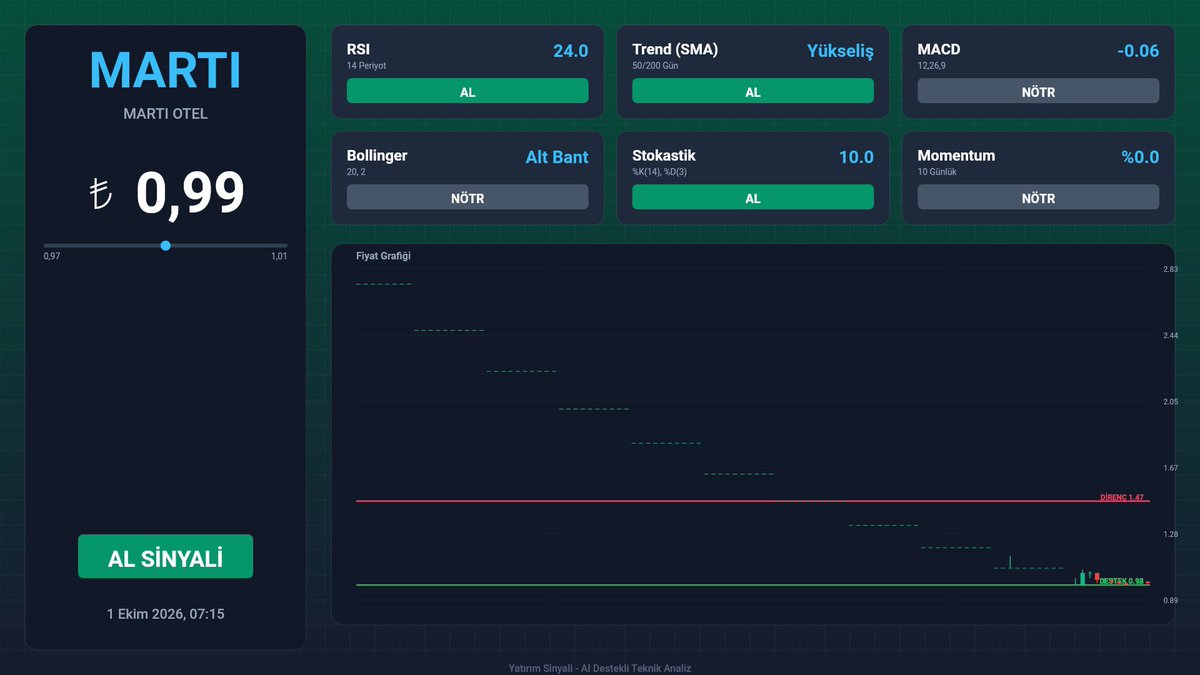The height and width of the screenshot is (675, 1200).
Task: Click the 14 Periyot subtitle
Action: (x=366, y=65)
